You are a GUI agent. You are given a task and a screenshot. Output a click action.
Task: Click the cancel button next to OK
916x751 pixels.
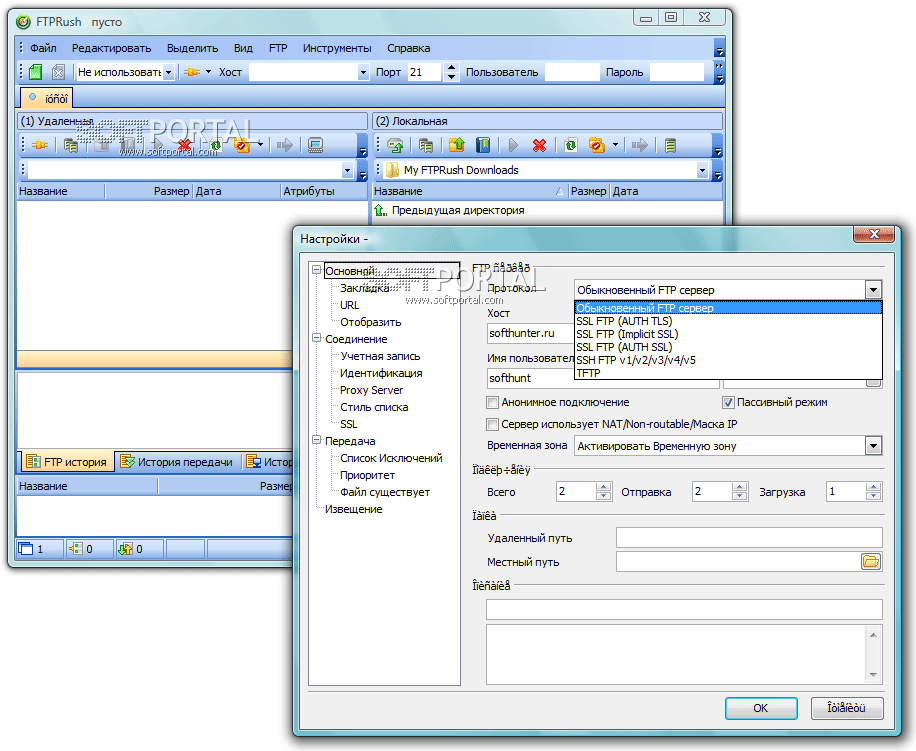846,708
